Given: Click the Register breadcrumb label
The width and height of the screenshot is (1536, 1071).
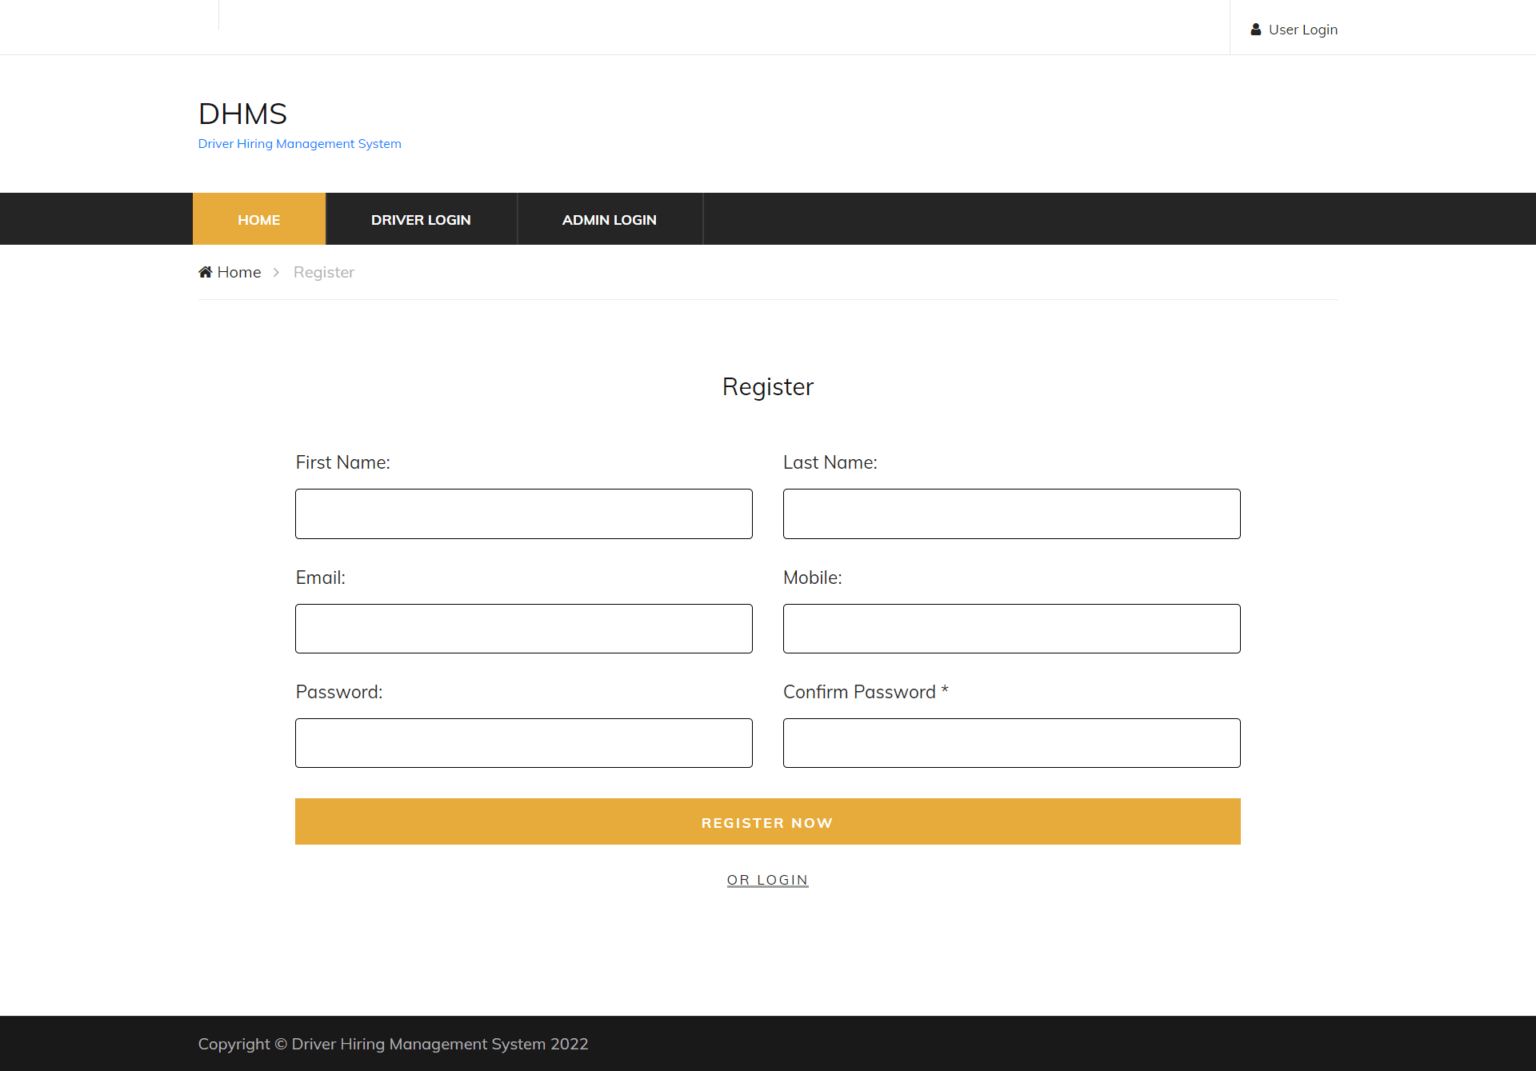Looking at the screenshot, I should point(323,271).
